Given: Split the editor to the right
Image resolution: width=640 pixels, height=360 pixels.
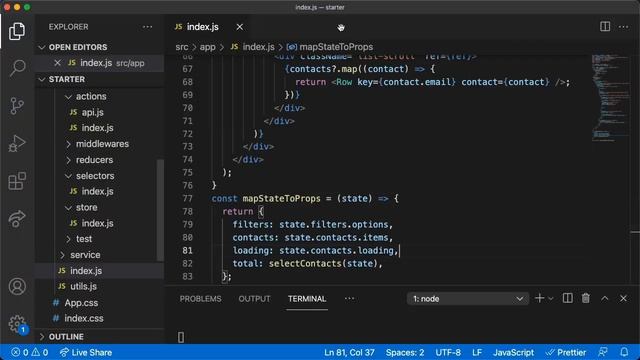Looking at the screenshot, I should (x=605, y=27).
